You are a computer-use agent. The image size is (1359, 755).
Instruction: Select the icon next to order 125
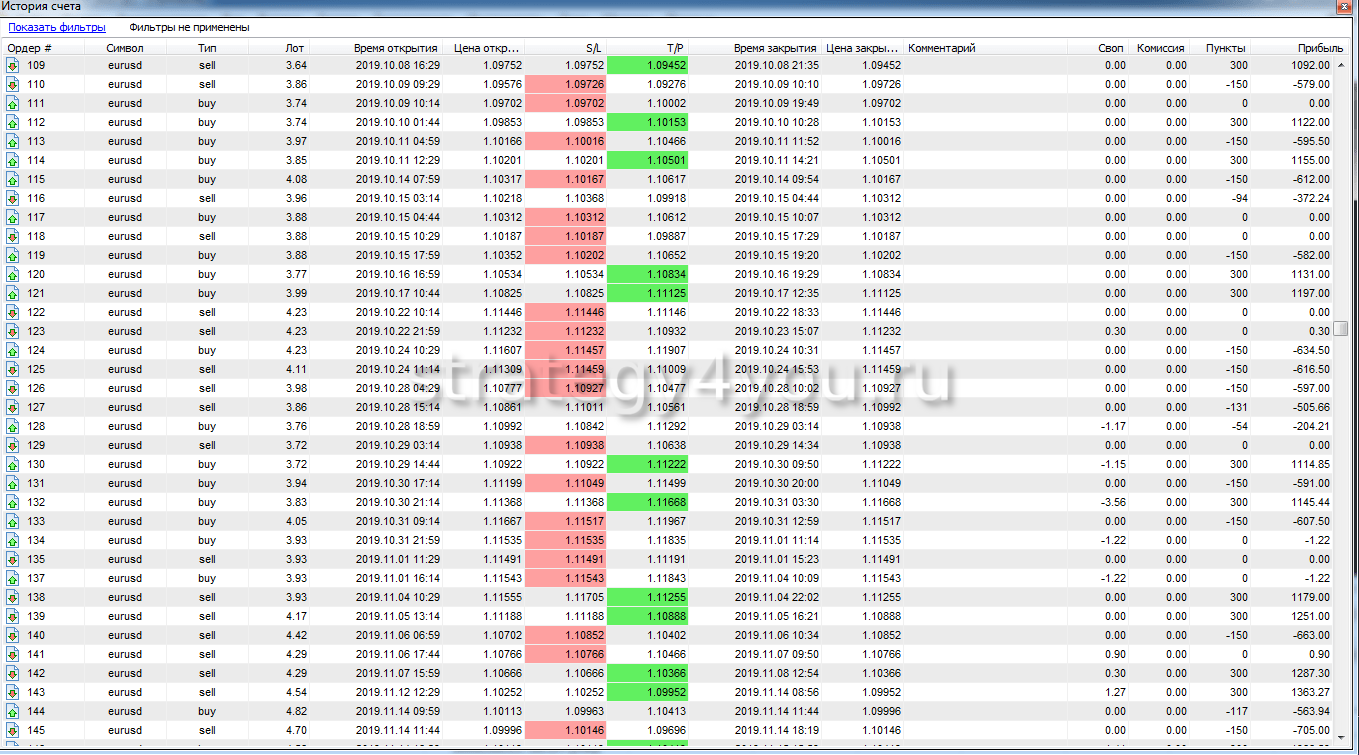coord(13,369)
